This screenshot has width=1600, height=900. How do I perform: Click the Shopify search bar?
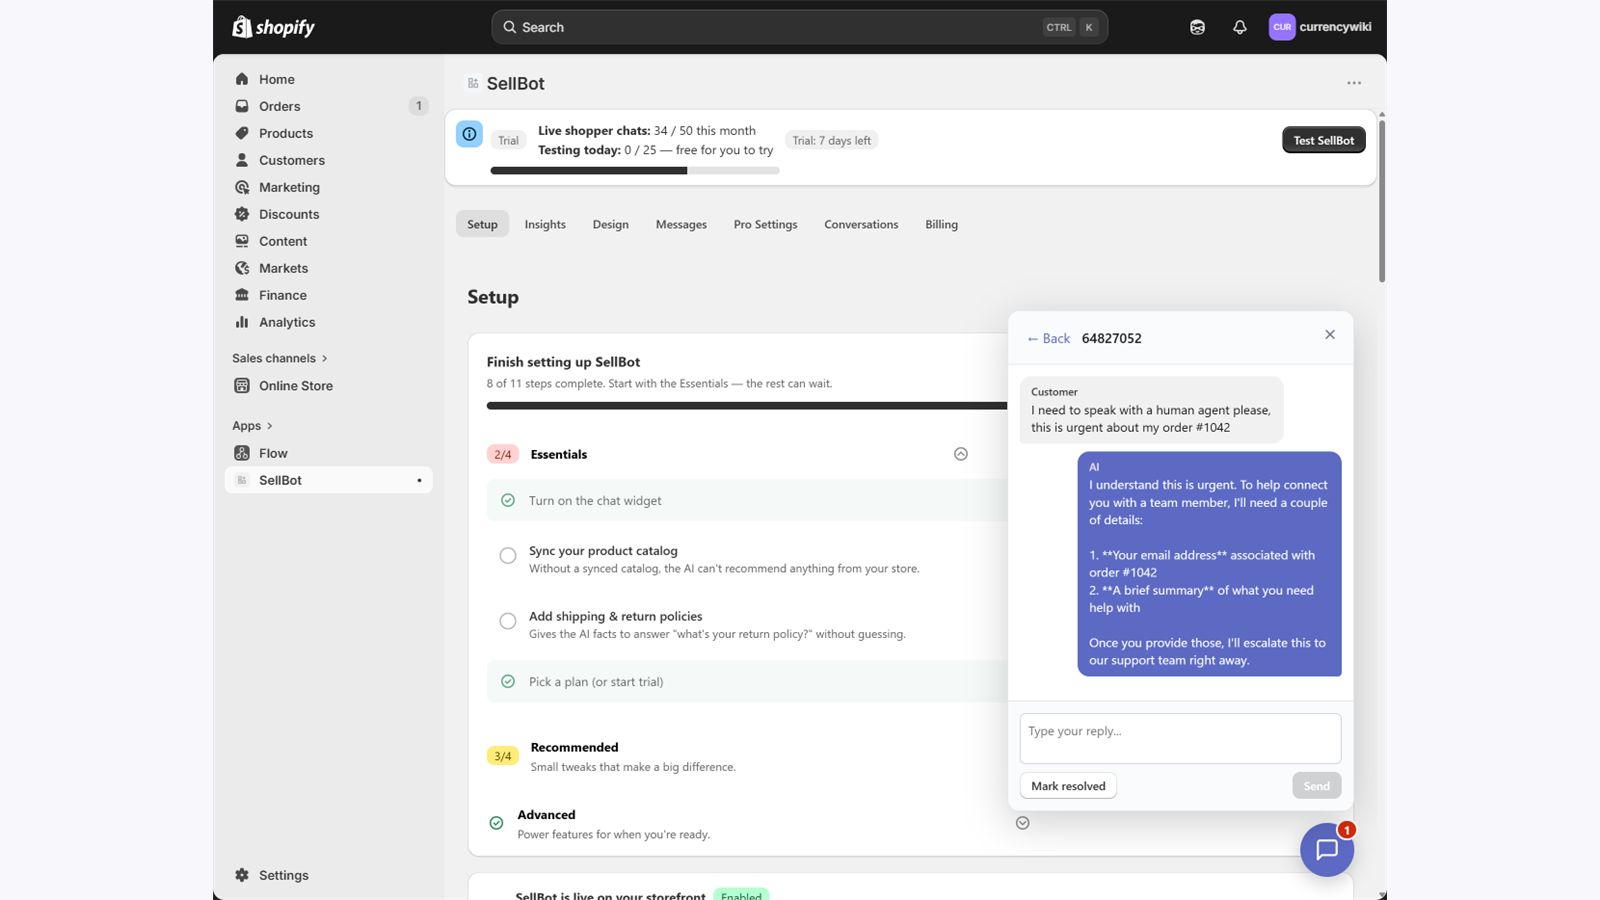(799, 27)
